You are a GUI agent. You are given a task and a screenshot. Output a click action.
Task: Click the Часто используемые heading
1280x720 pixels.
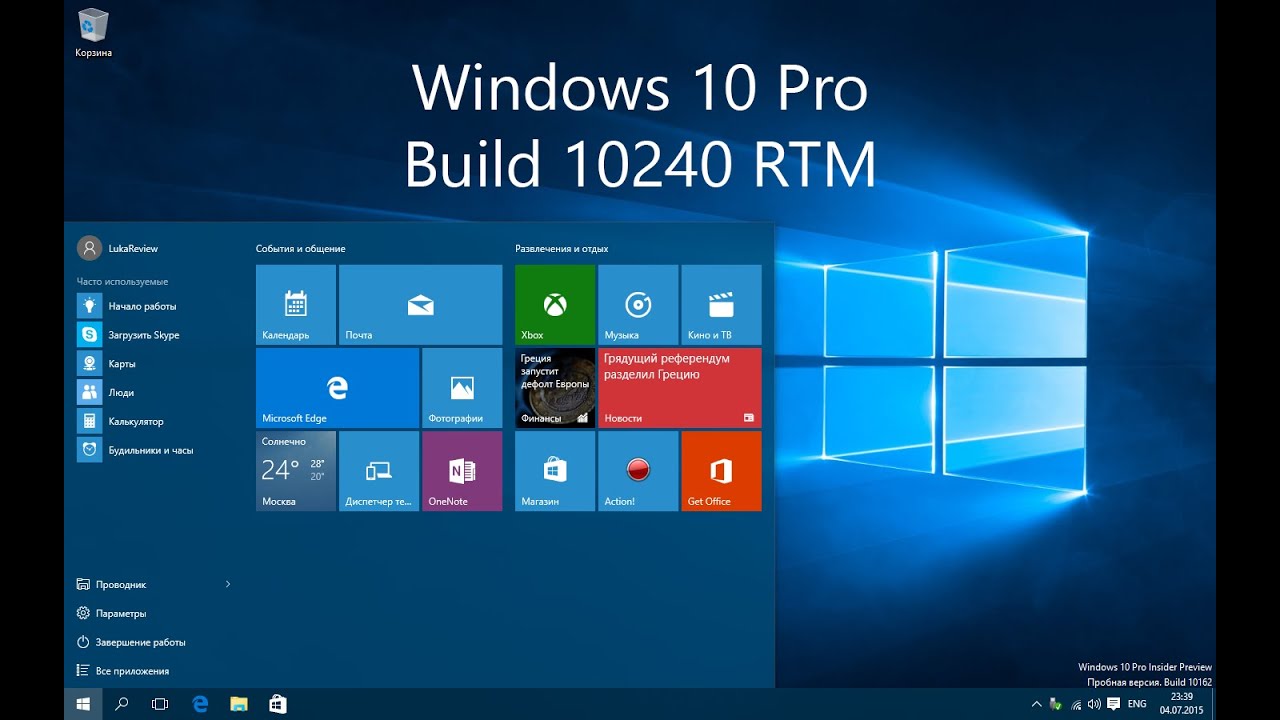pos(122,282)
